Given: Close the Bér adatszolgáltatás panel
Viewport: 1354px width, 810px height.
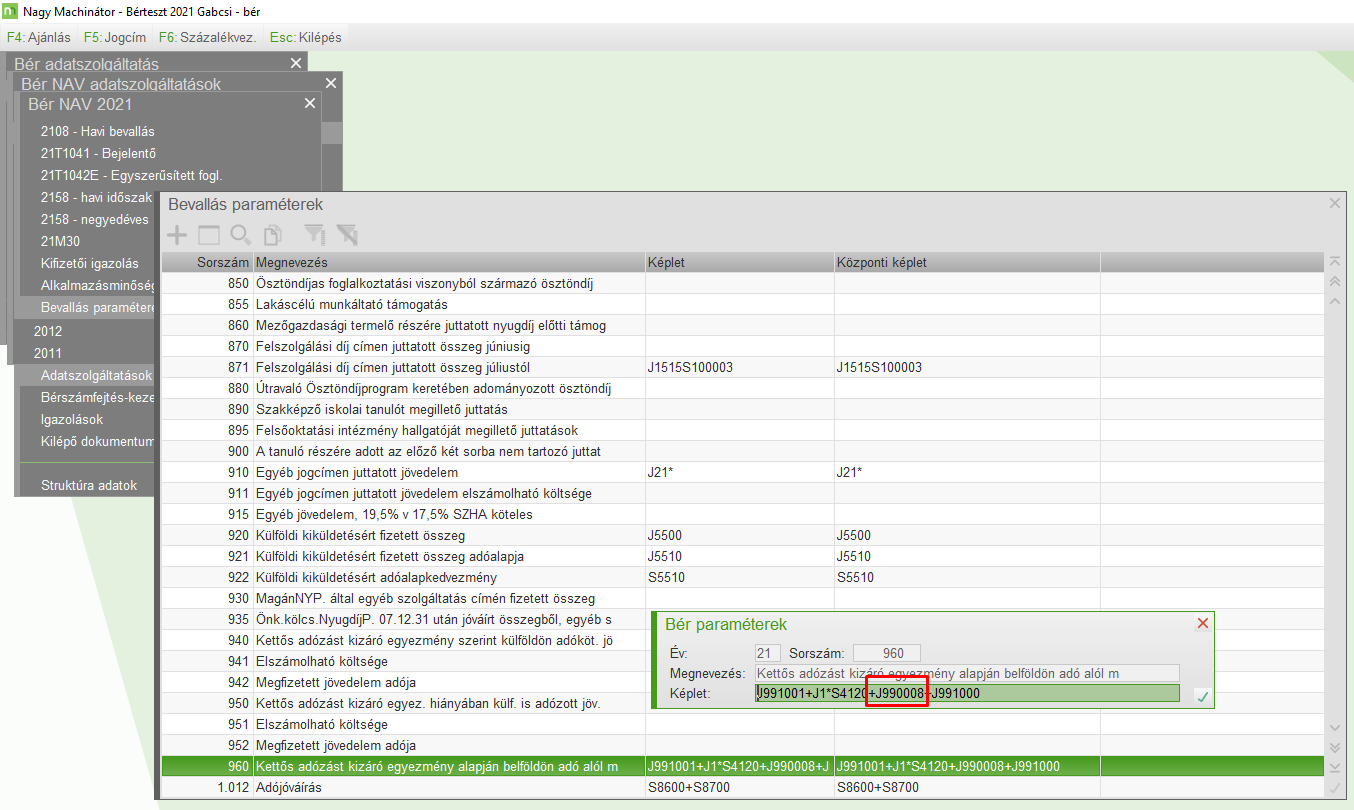Looking at the screenshot, I should tap(295, 63).
